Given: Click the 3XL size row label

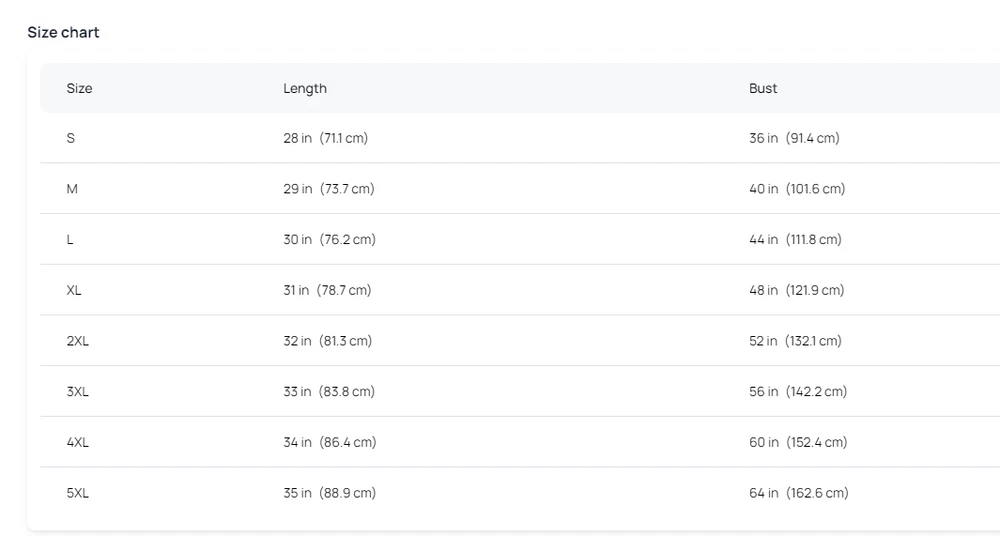Looking at the screenshot, I should (x=78, y=392).
